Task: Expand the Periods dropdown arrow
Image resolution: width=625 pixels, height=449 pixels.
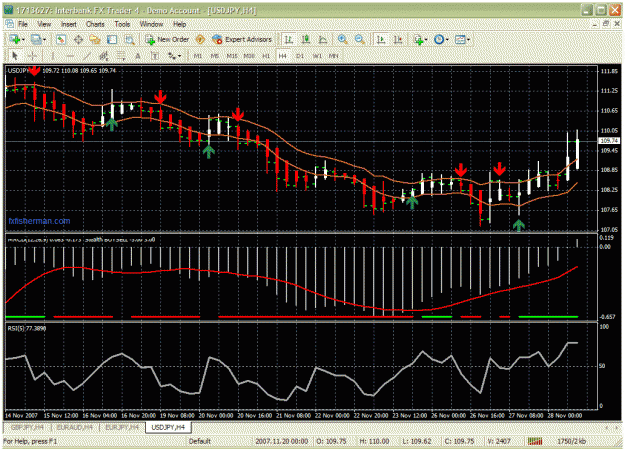Action: [x=447, y=39]
